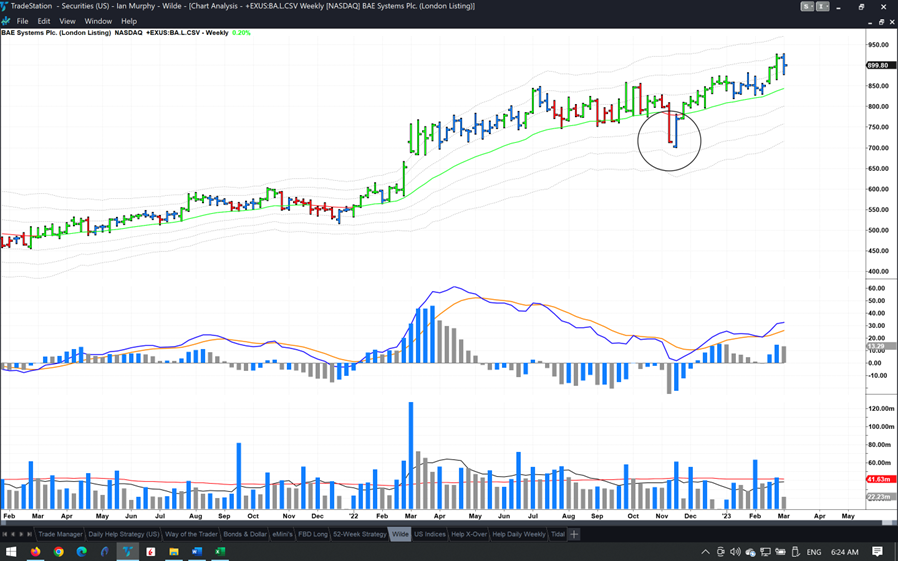Restore down the inner chart window
The width and height of the screenshot is (898, 561).
(881, 21)
